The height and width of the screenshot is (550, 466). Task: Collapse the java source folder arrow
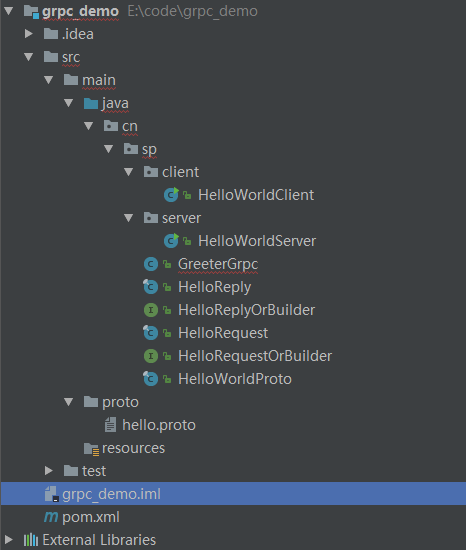[69, 103]
